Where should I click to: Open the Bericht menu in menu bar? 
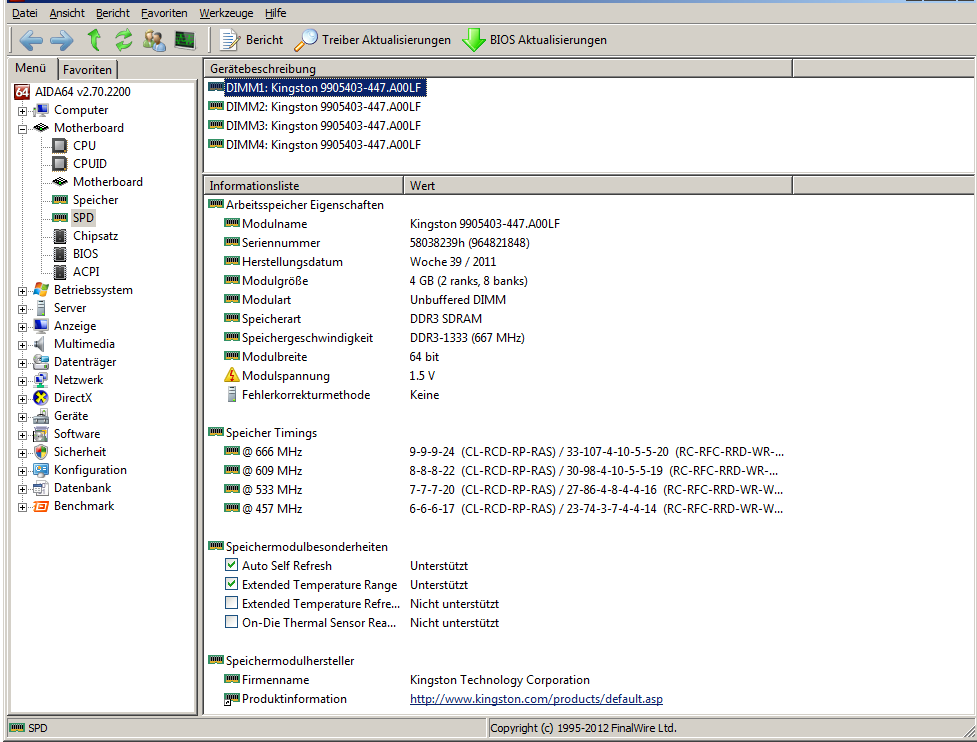pos(113,13)
